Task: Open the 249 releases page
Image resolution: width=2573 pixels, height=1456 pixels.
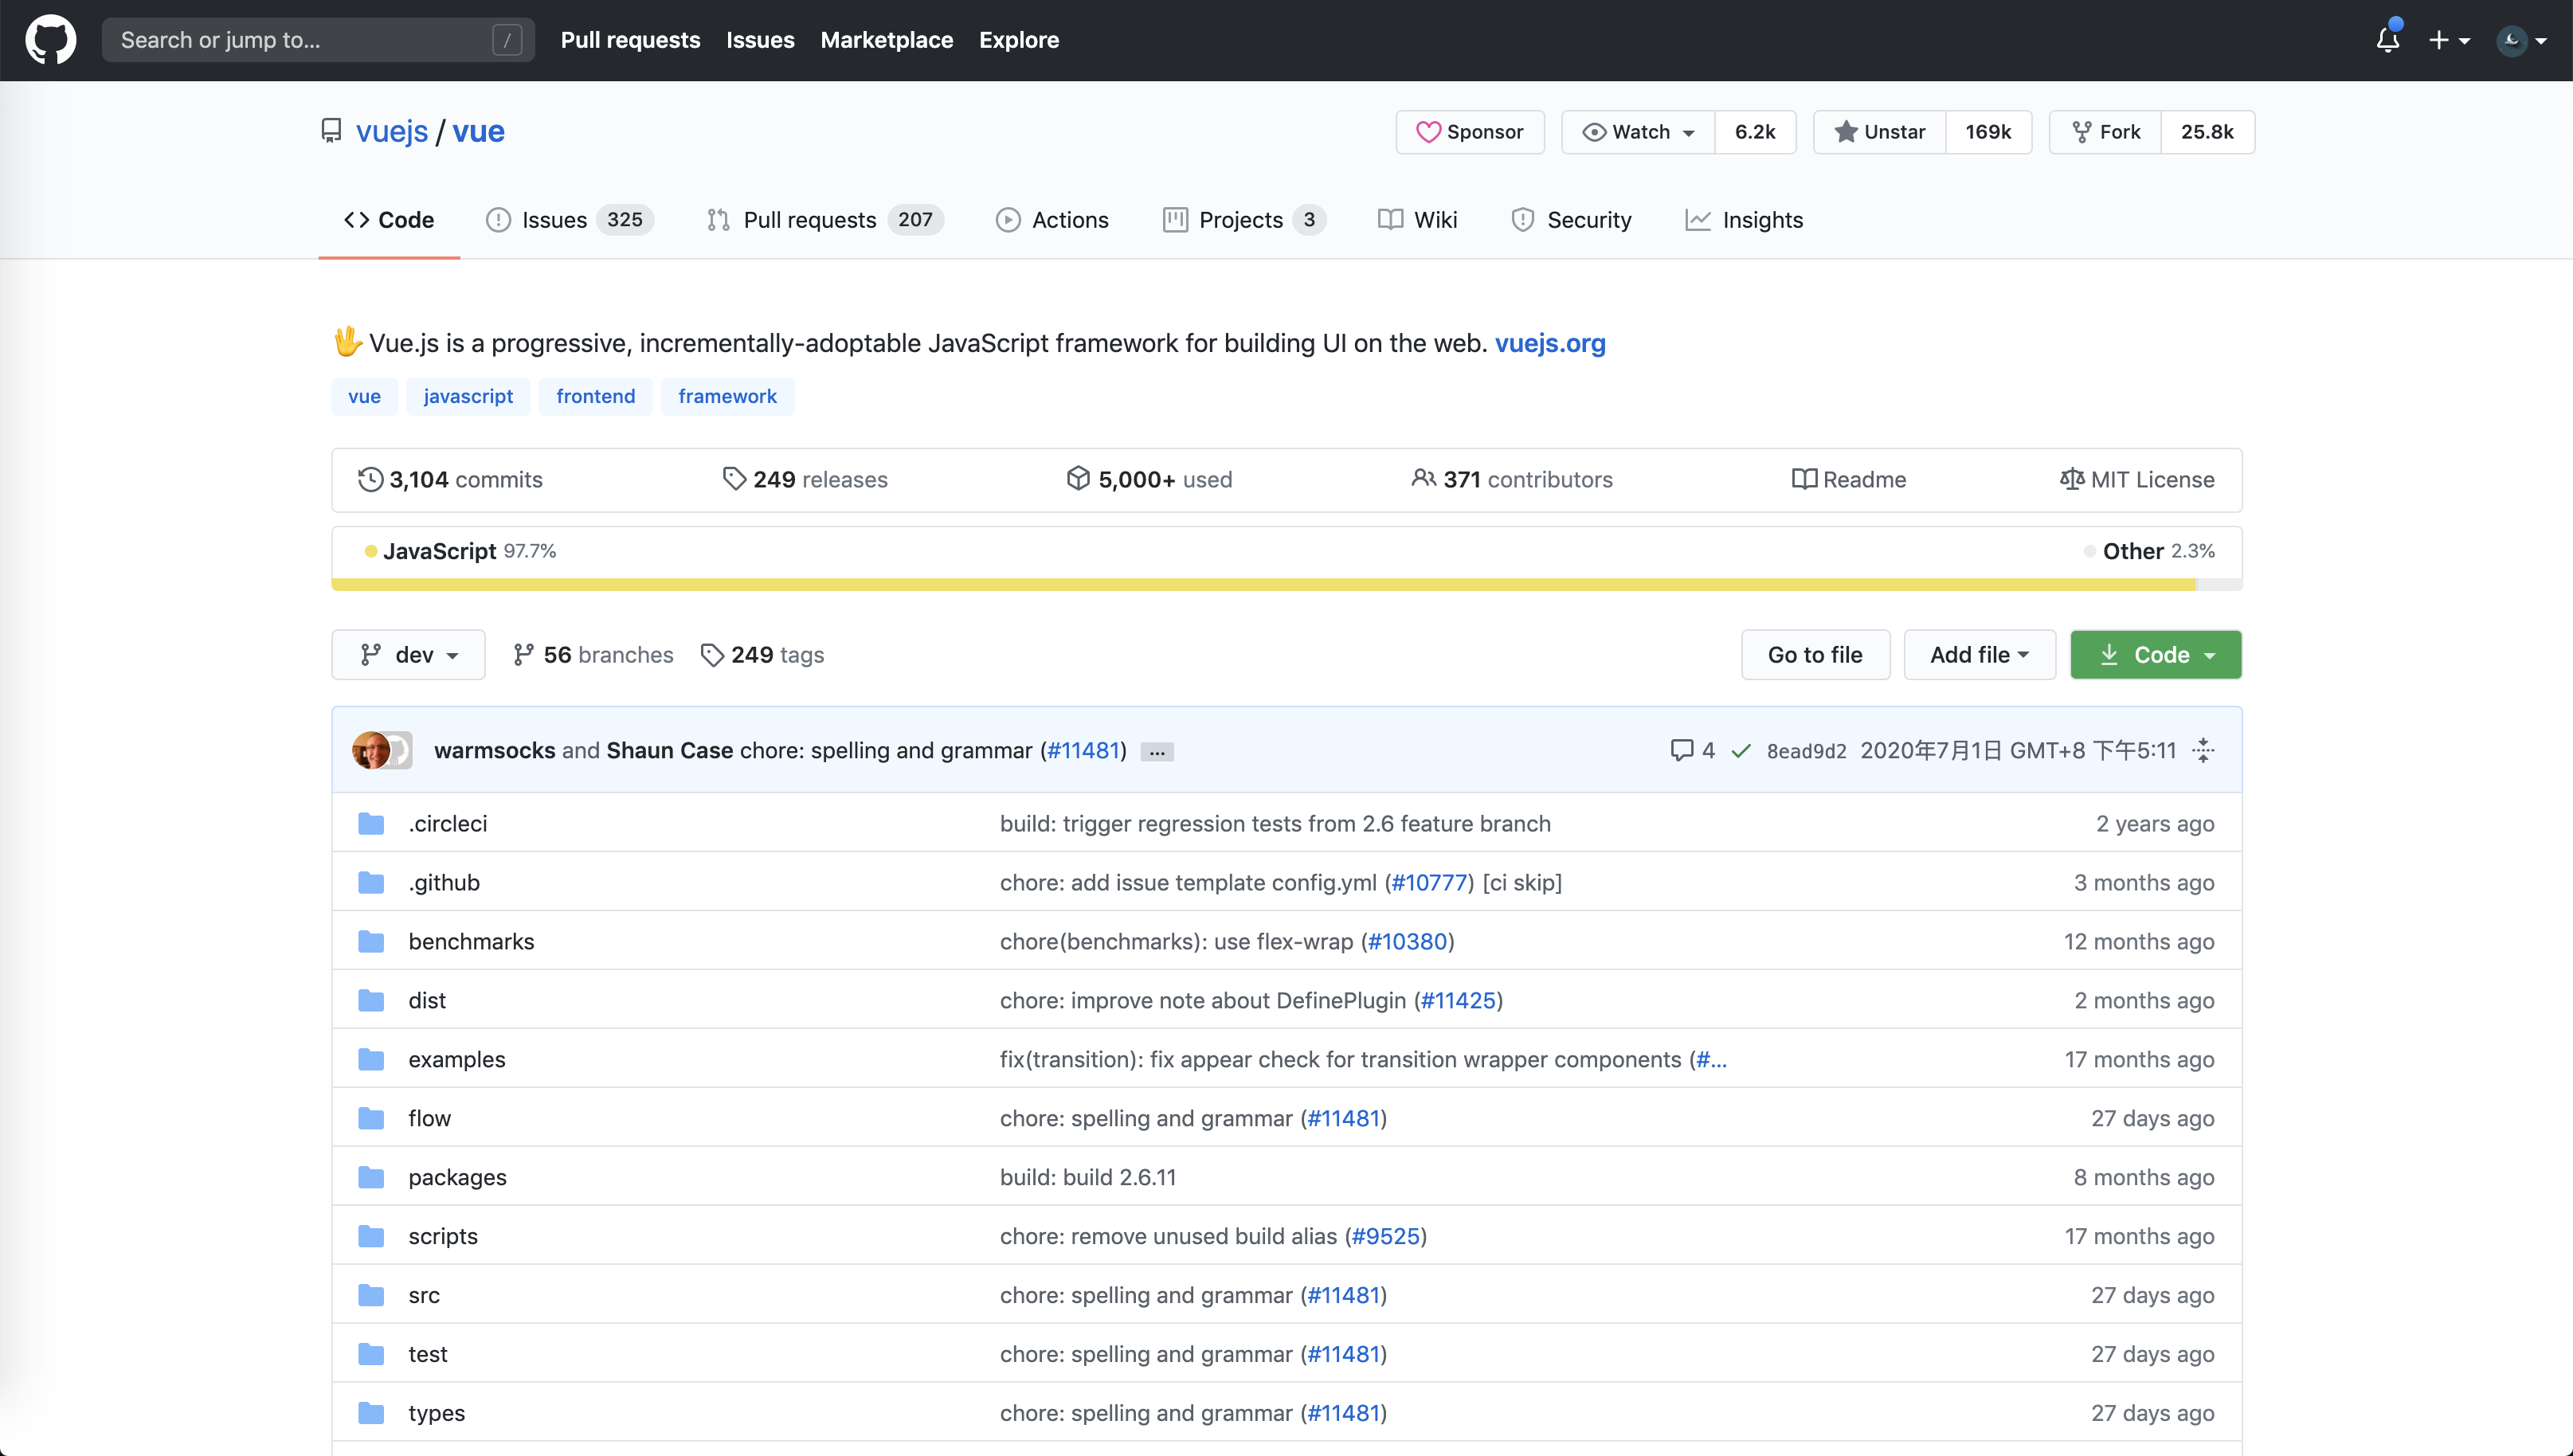Action: tap(805, 480)
